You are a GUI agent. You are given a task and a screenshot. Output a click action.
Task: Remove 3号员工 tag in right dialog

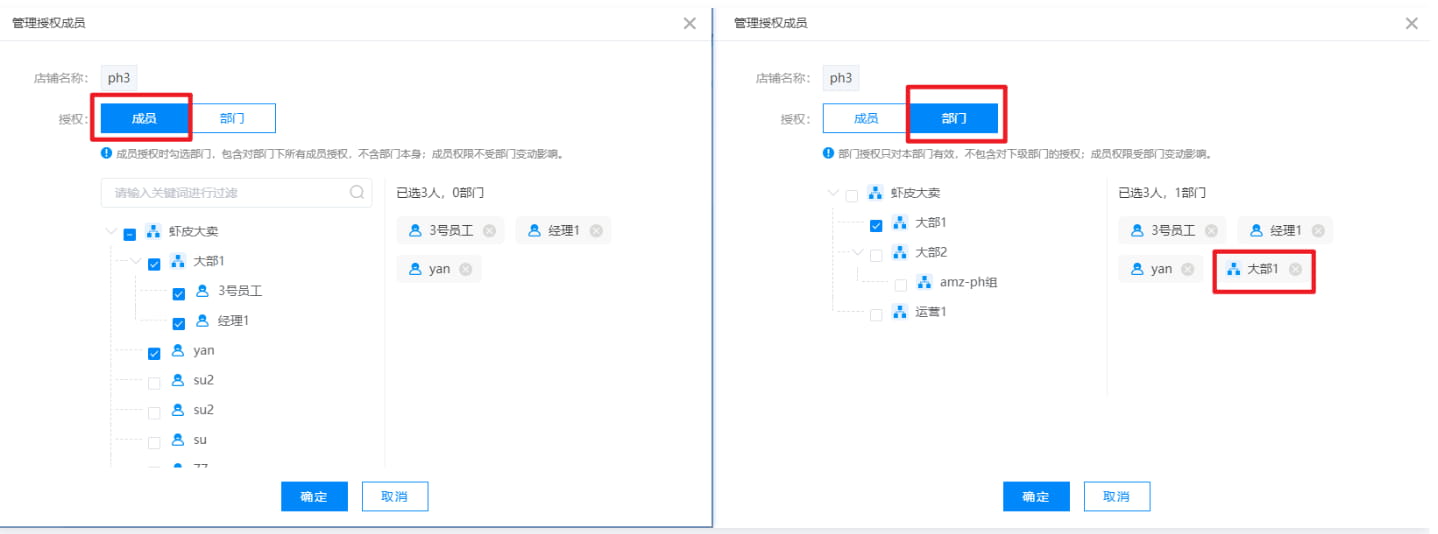coord(1211,231)
